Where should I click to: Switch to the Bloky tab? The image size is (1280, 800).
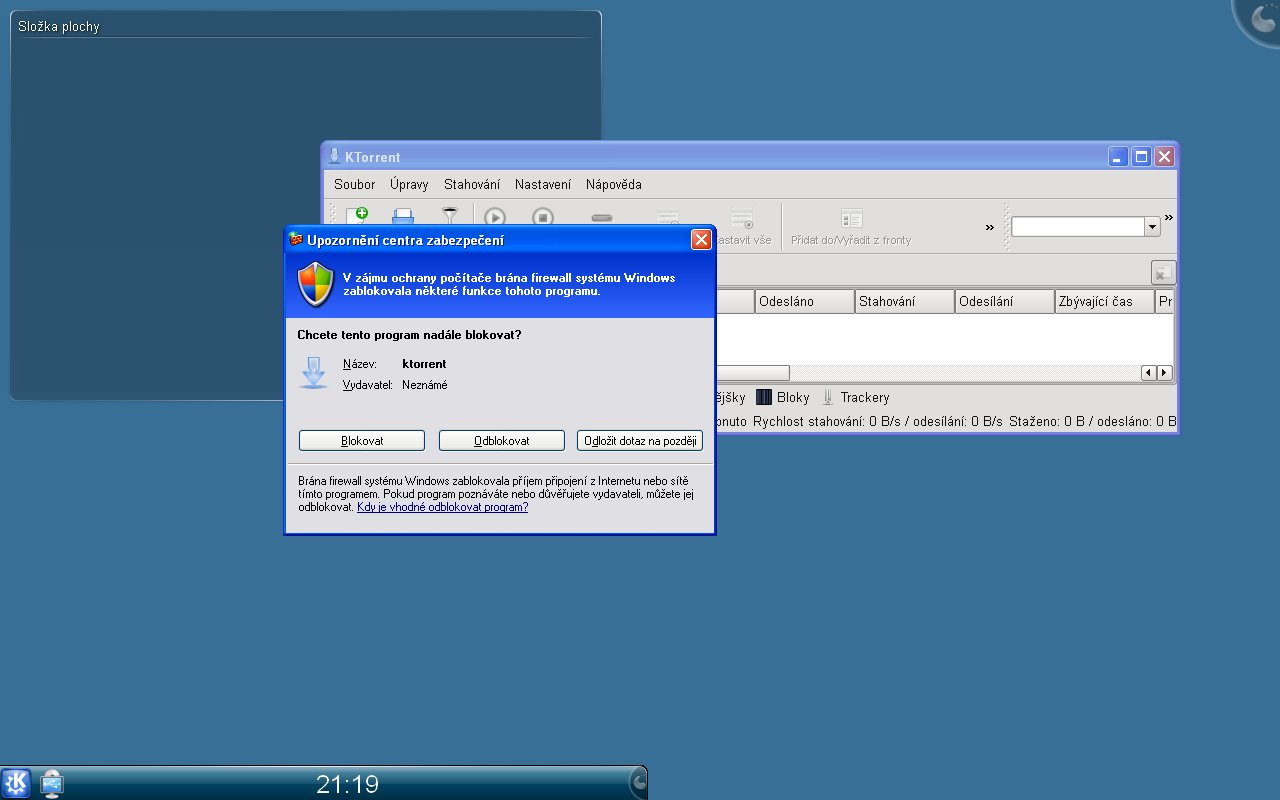click(783, 397)
